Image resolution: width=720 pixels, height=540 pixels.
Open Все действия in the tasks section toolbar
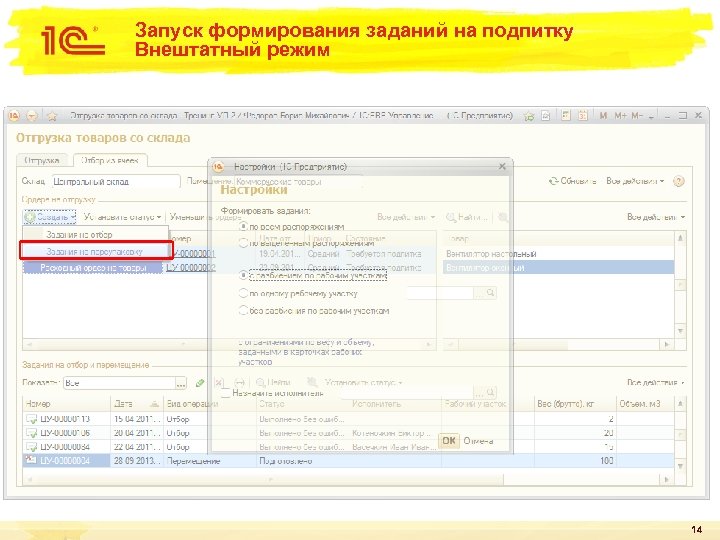[x=656, y=382]
